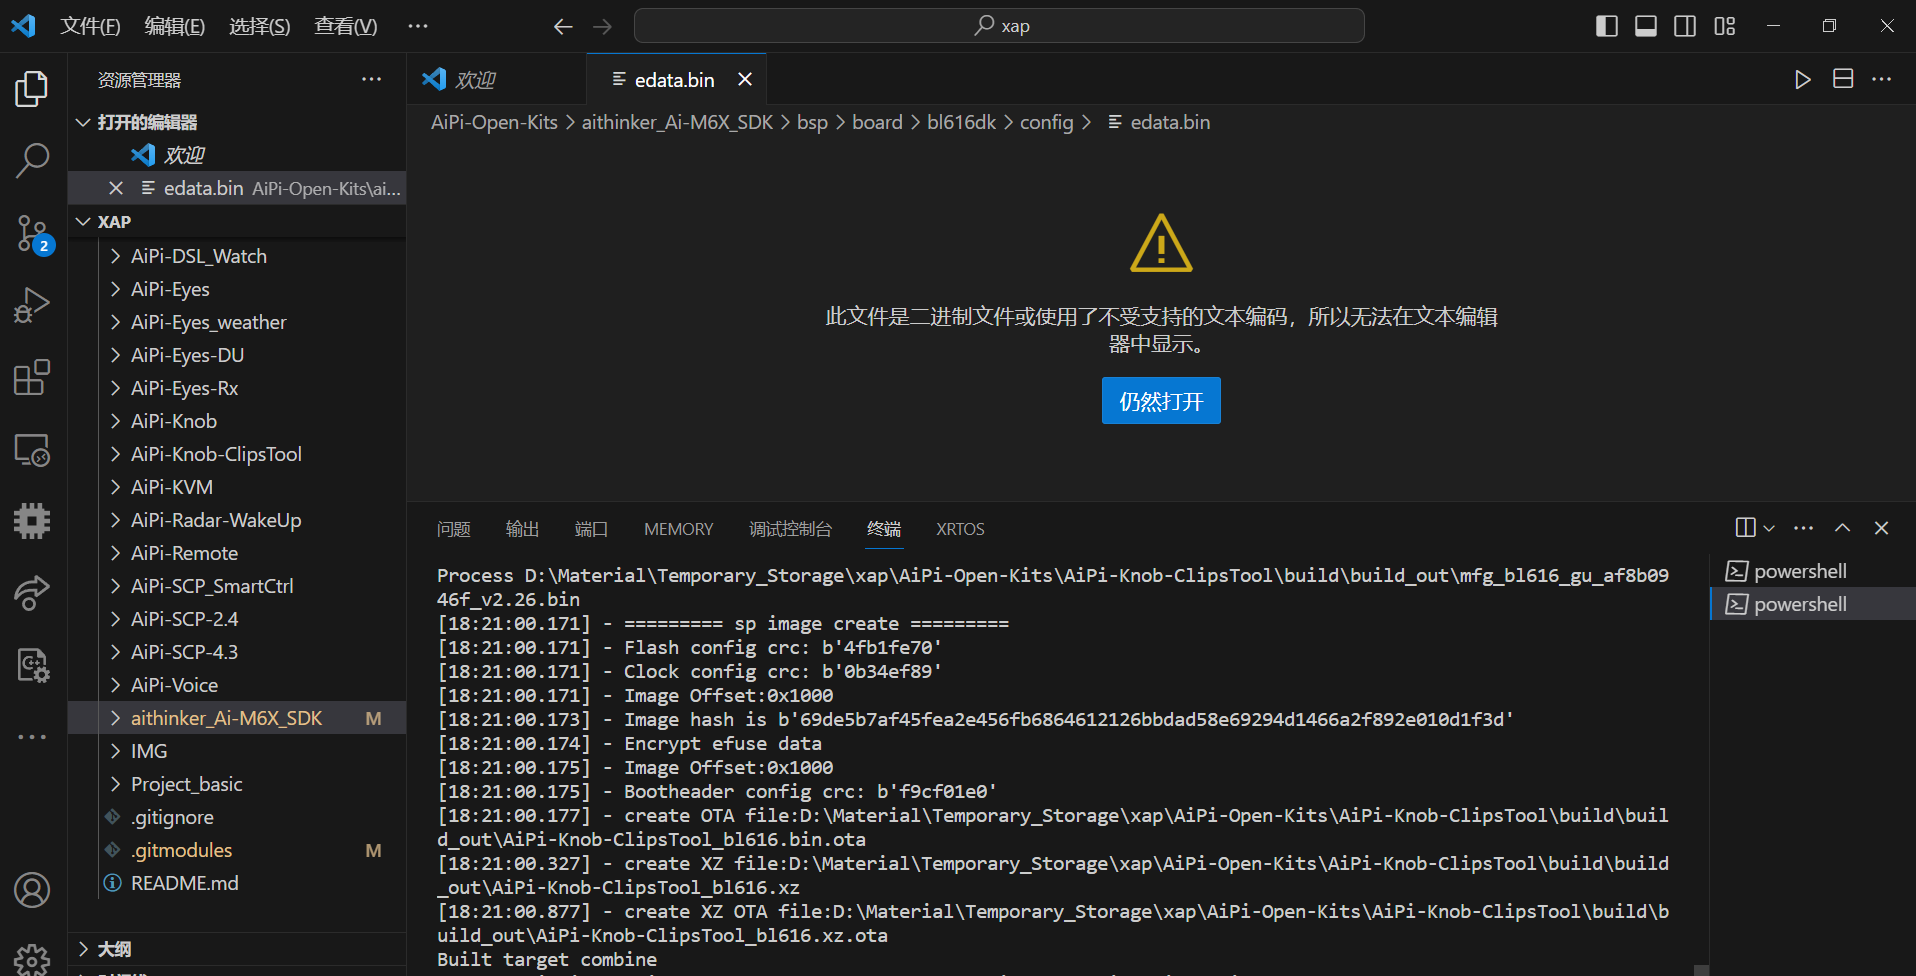The width and height of the screenshot is (1916, 976).
Task: Switch to the XRTOS panel tab
Action: click(x=960, y=529)
